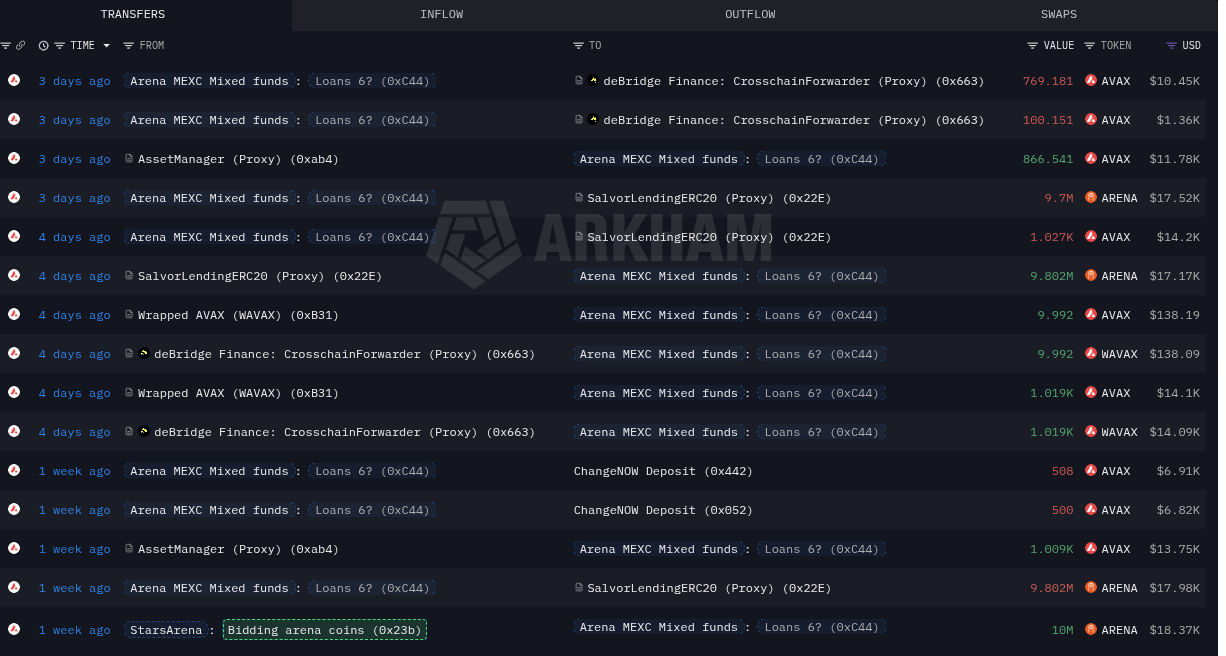Click Avalanche chain icon on $6.91K row

(14, 470)
